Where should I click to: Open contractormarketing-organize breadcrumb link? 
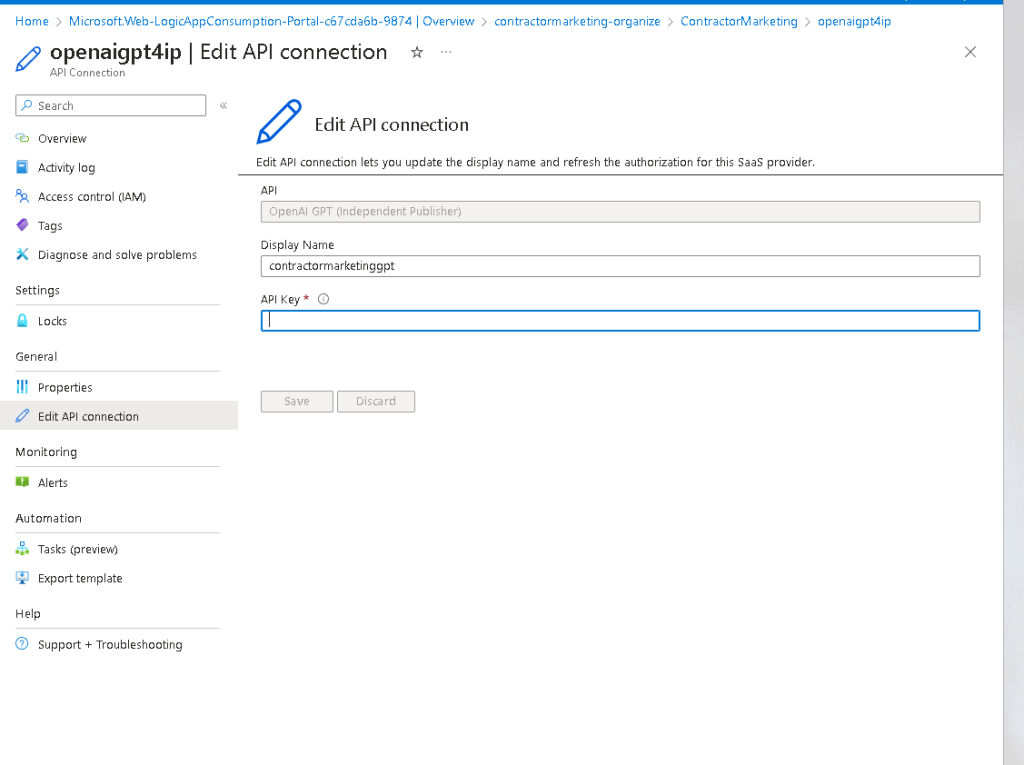pos(577,22)
